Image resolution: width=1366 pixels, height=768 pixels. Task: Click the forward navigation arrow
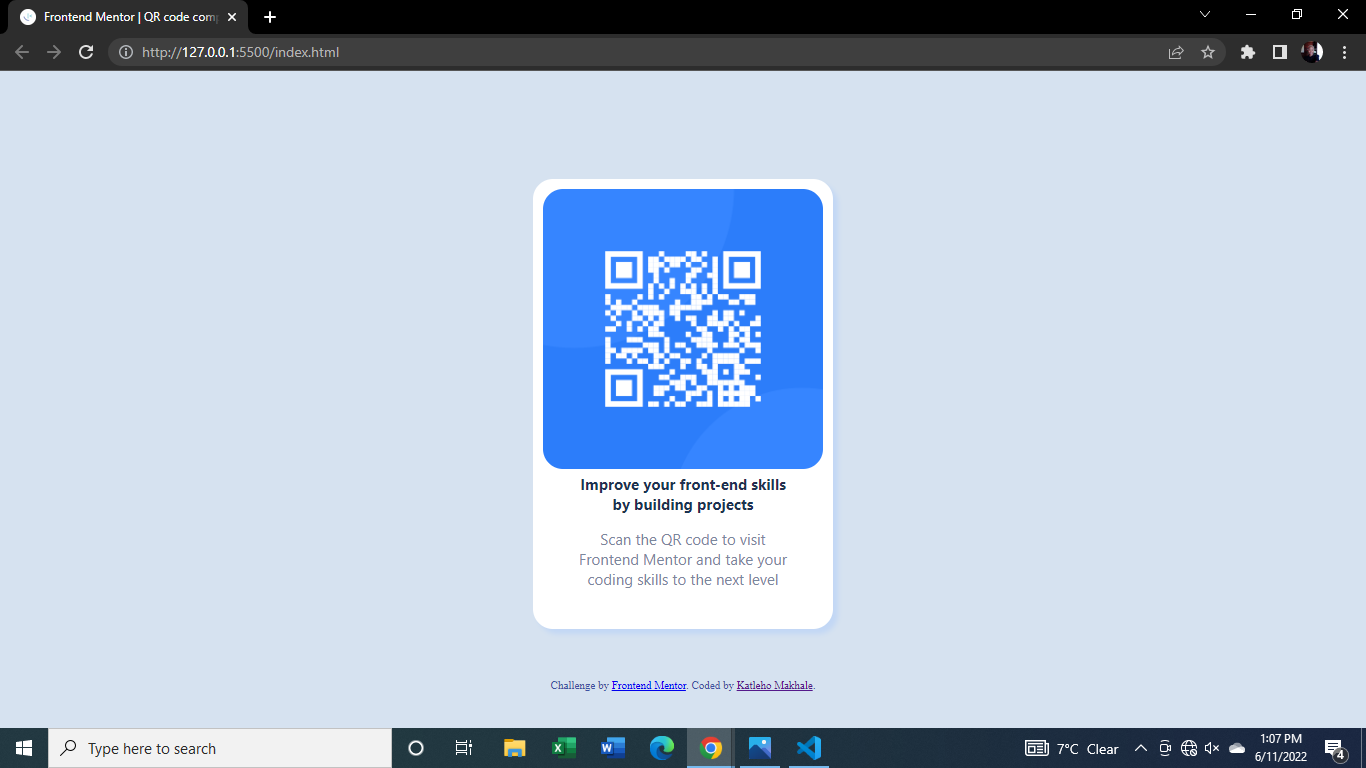53,52
